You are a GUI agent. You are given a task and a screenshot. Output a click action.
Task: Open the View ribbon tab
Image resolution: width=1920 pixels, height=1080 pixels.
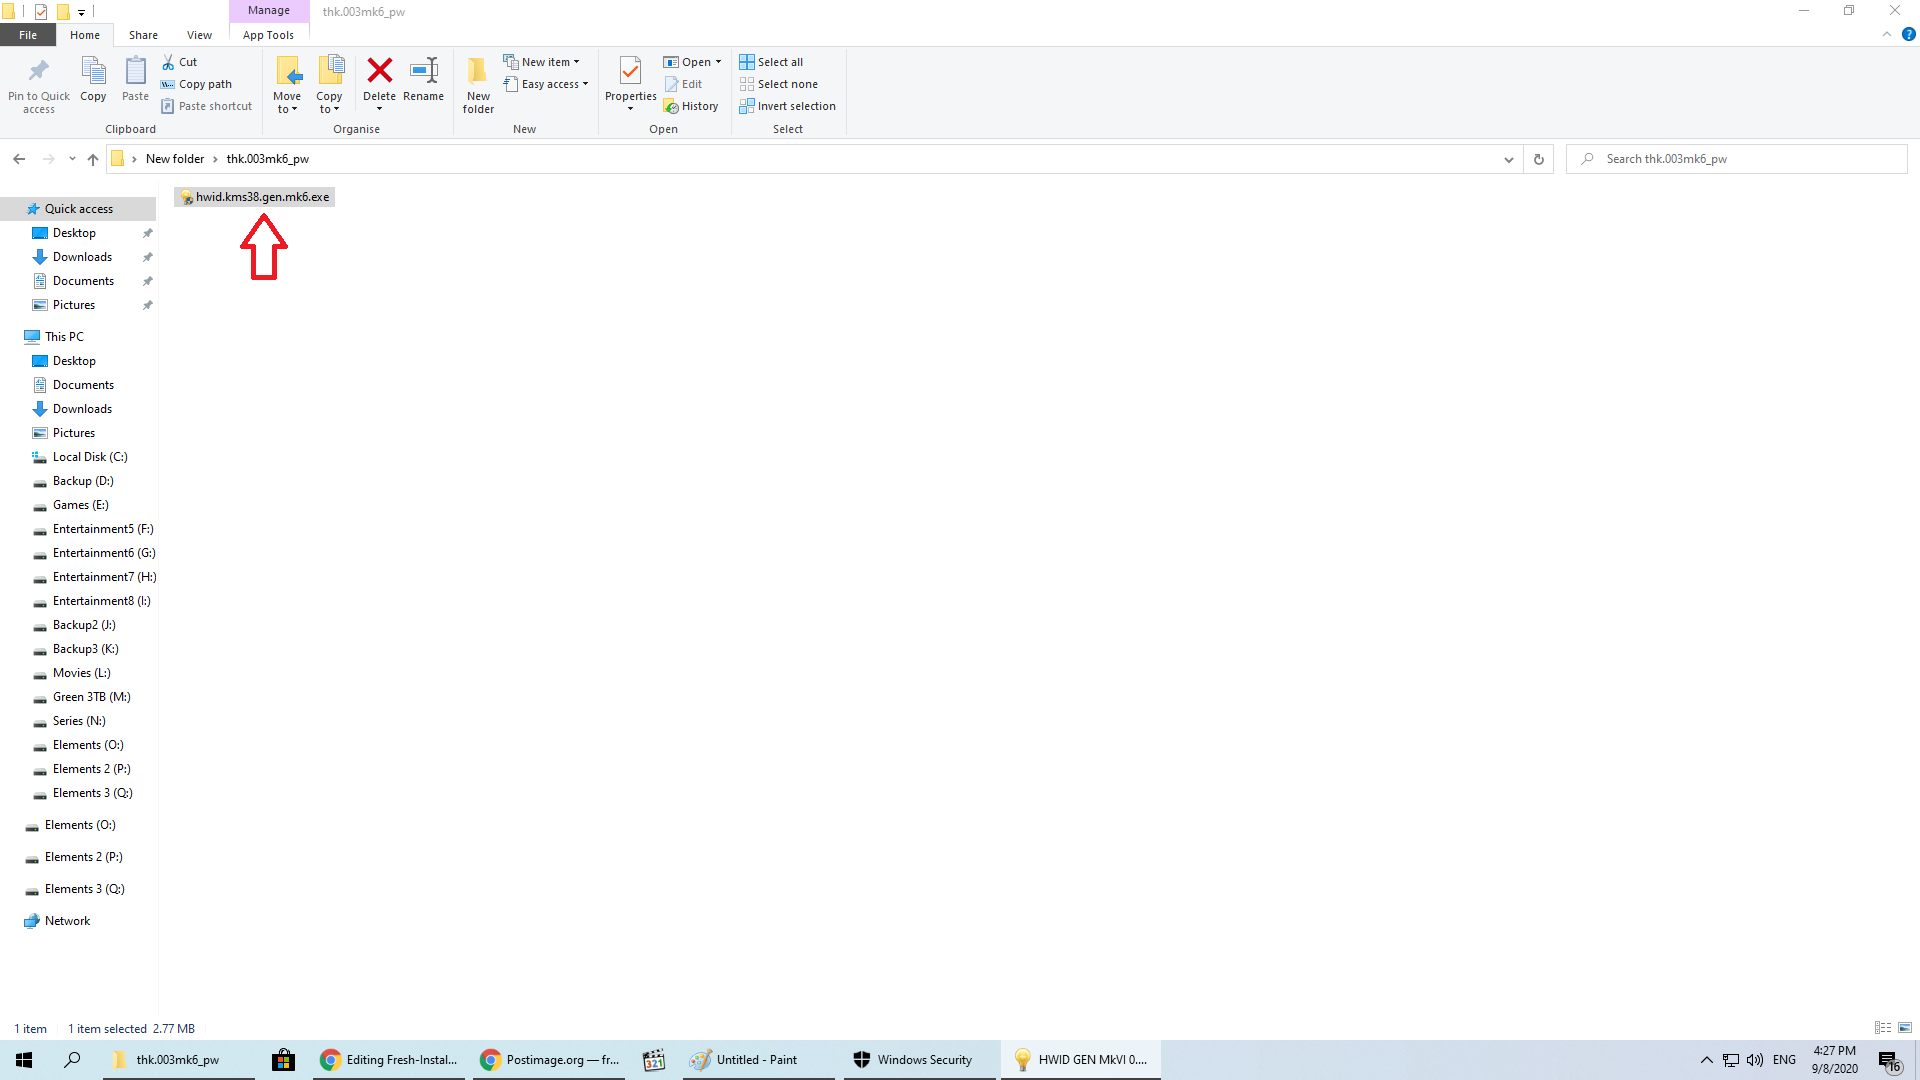tap(199, 35)
